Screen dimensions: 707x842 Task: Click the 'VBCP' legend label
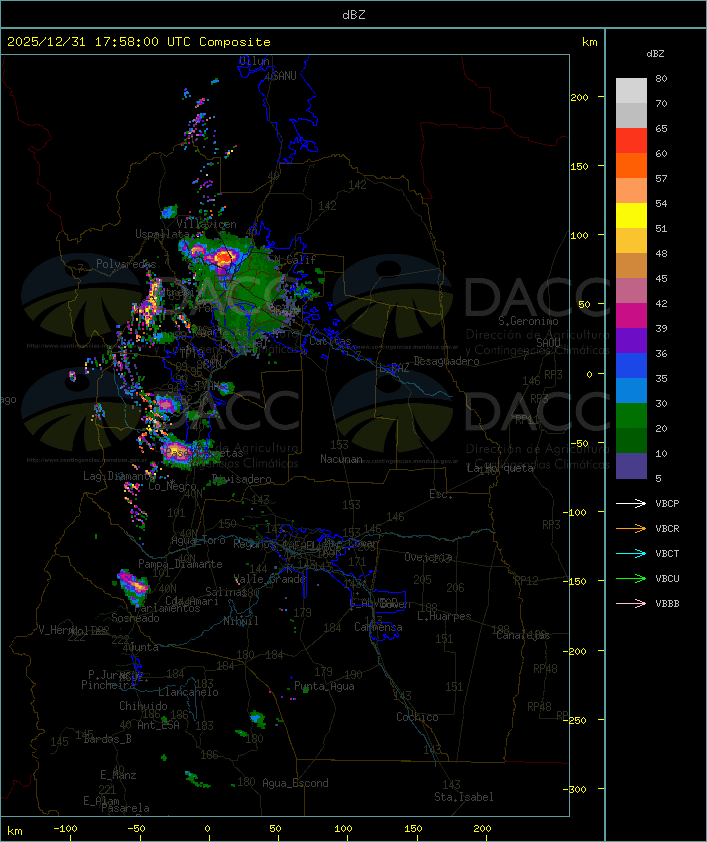[667, 503]
